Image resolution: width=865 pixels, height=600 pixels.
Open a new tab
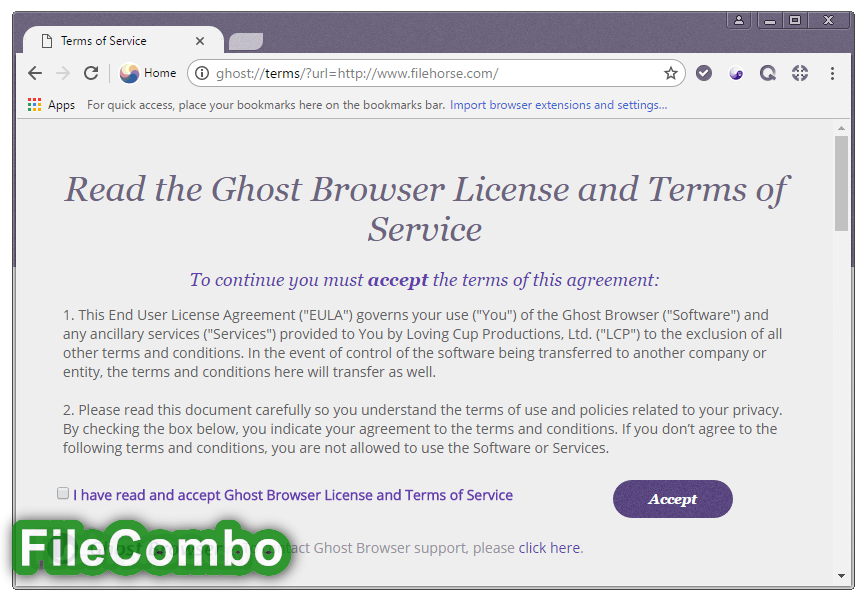(245, 41)
